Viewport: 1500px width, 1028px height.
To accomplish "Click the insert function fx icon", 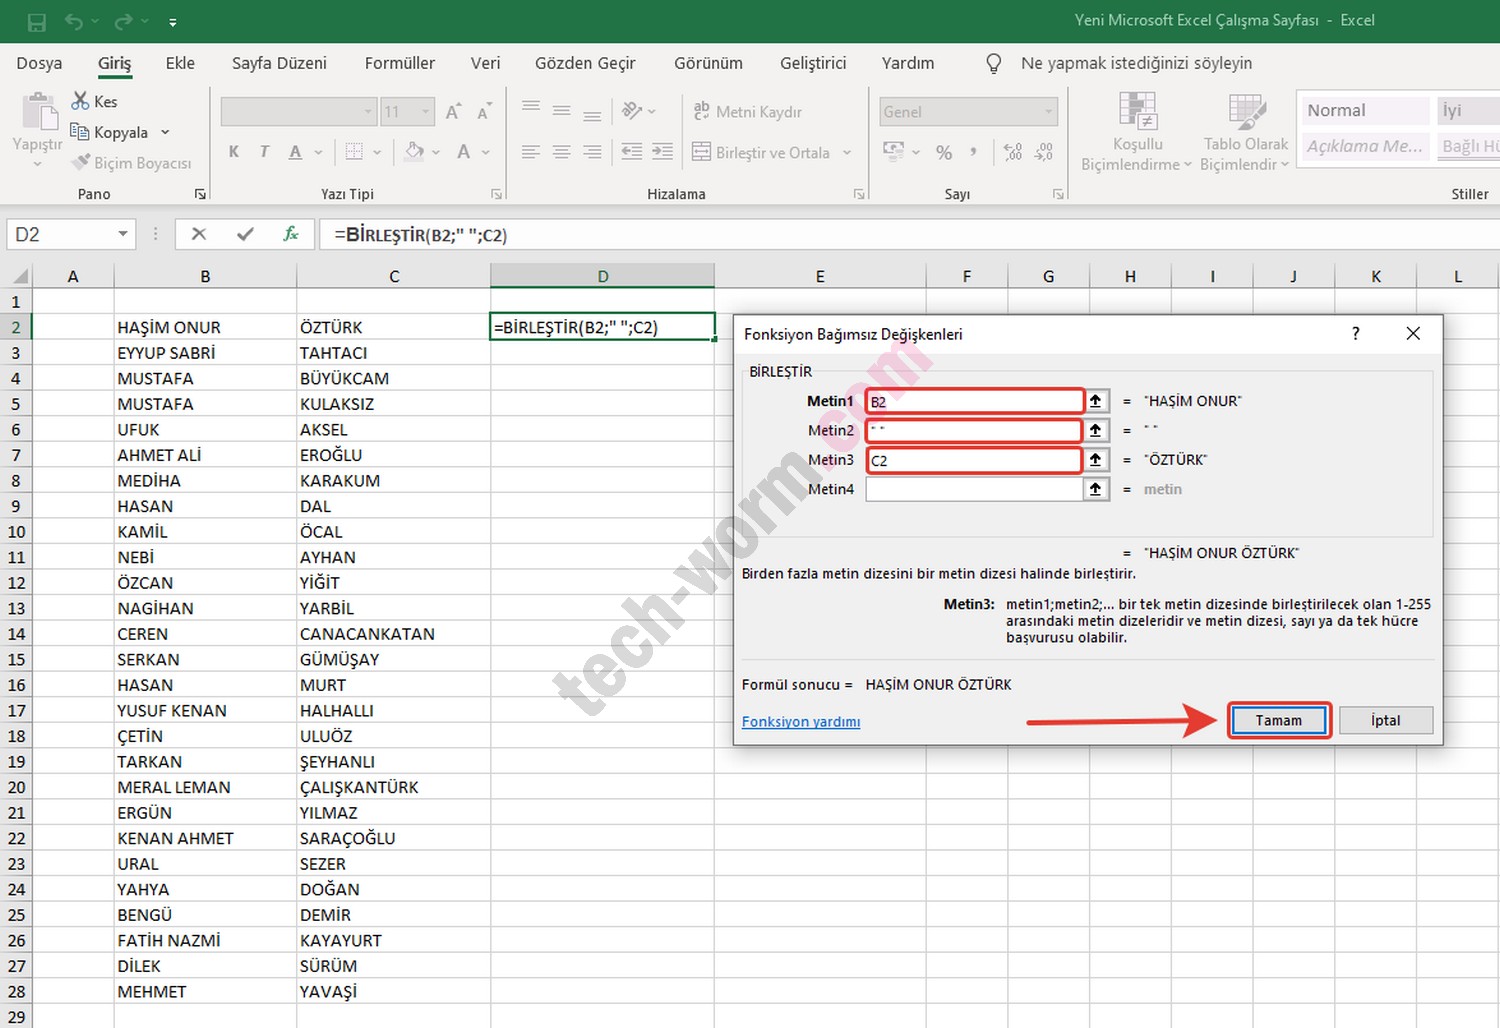I will tap(291, 234).
